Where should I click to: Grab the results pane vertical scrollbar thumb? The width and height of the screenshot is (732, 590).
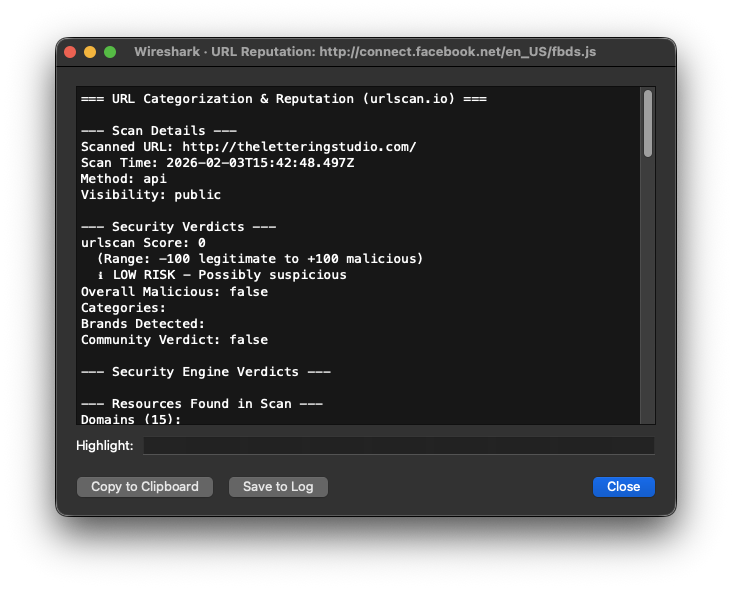[648, 124]
